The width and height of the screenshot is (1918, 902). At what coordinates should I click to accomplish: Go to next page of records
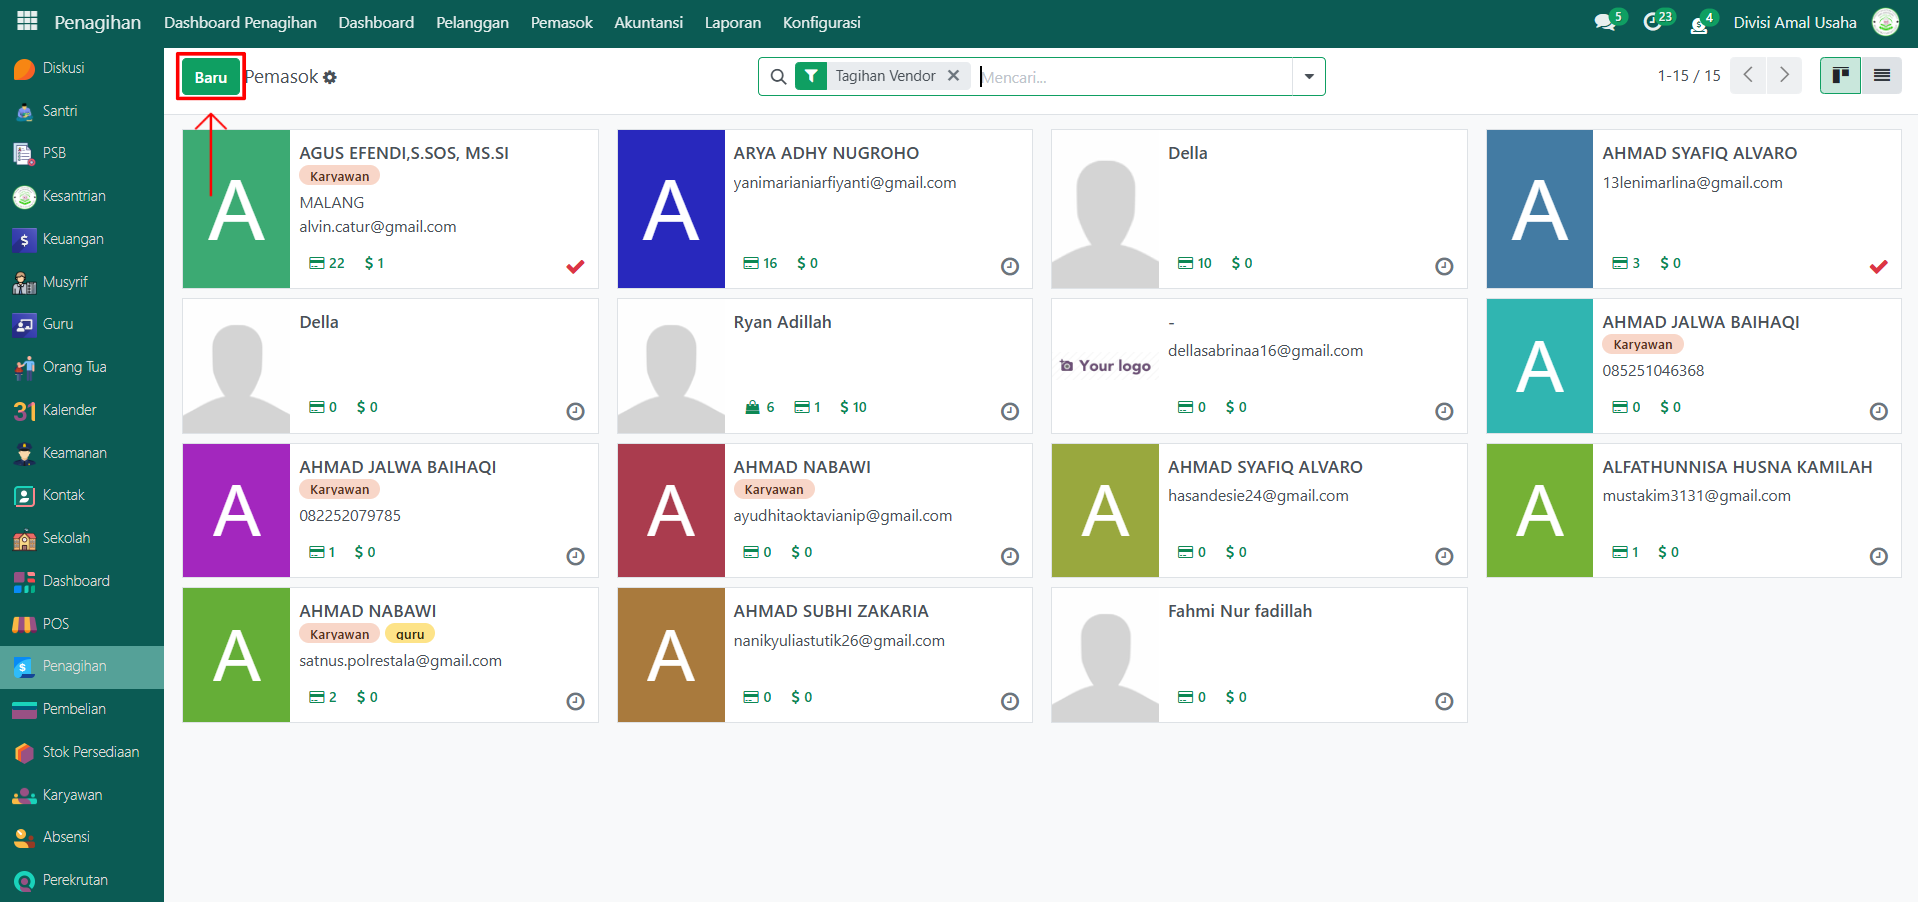1784,76
